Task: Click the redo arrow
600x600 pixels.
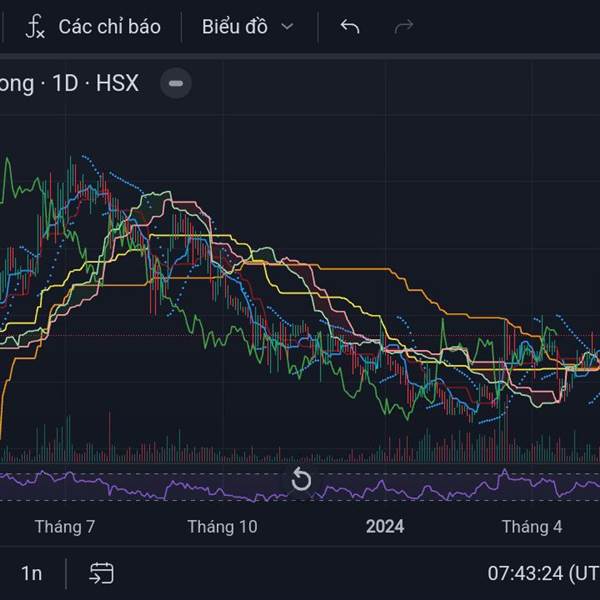Action: click(x=404, y=26)
